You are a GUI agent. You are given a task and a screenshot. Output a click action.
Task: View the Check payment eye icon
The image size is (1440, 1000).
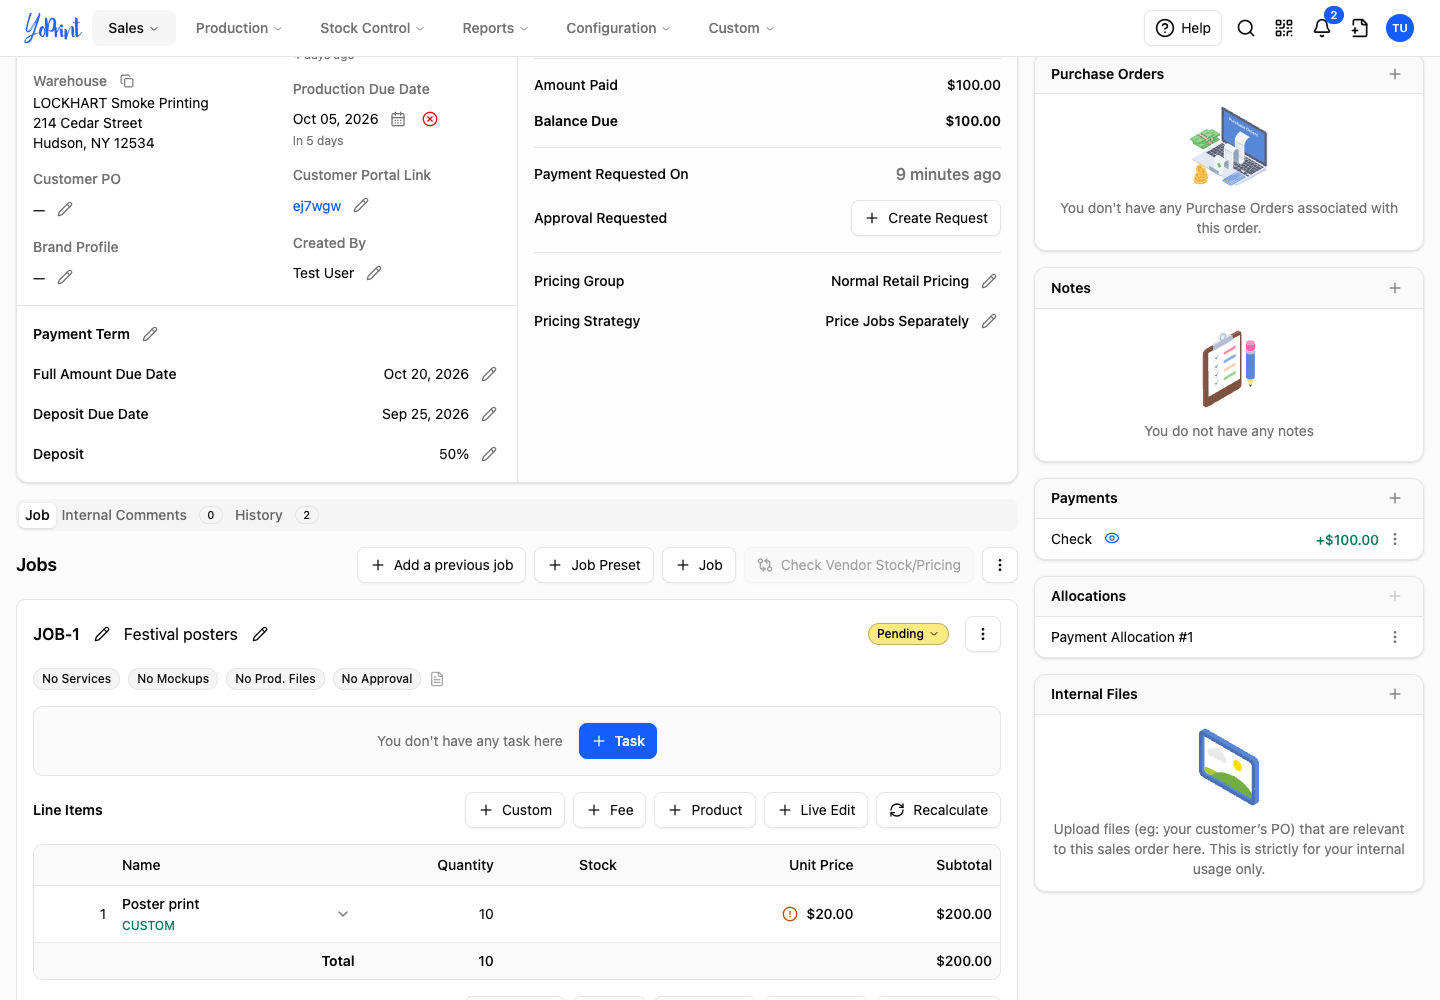pyautogui.click(x=1112, y=538)
